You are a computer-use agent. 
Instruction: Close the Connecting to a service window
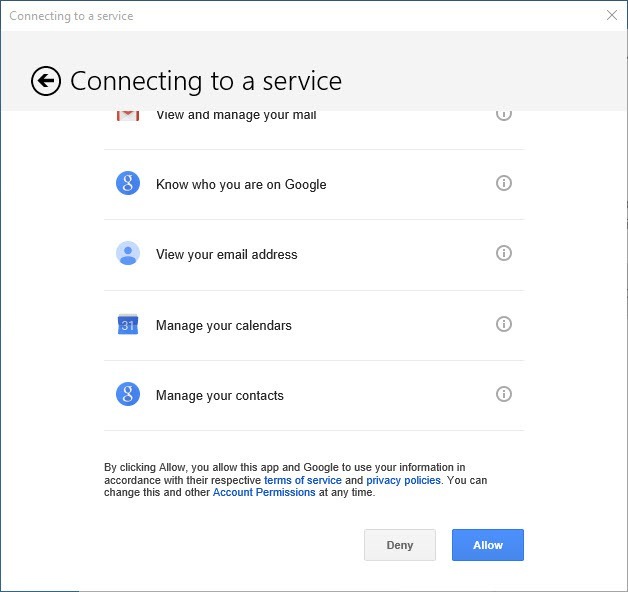(611, 15)
